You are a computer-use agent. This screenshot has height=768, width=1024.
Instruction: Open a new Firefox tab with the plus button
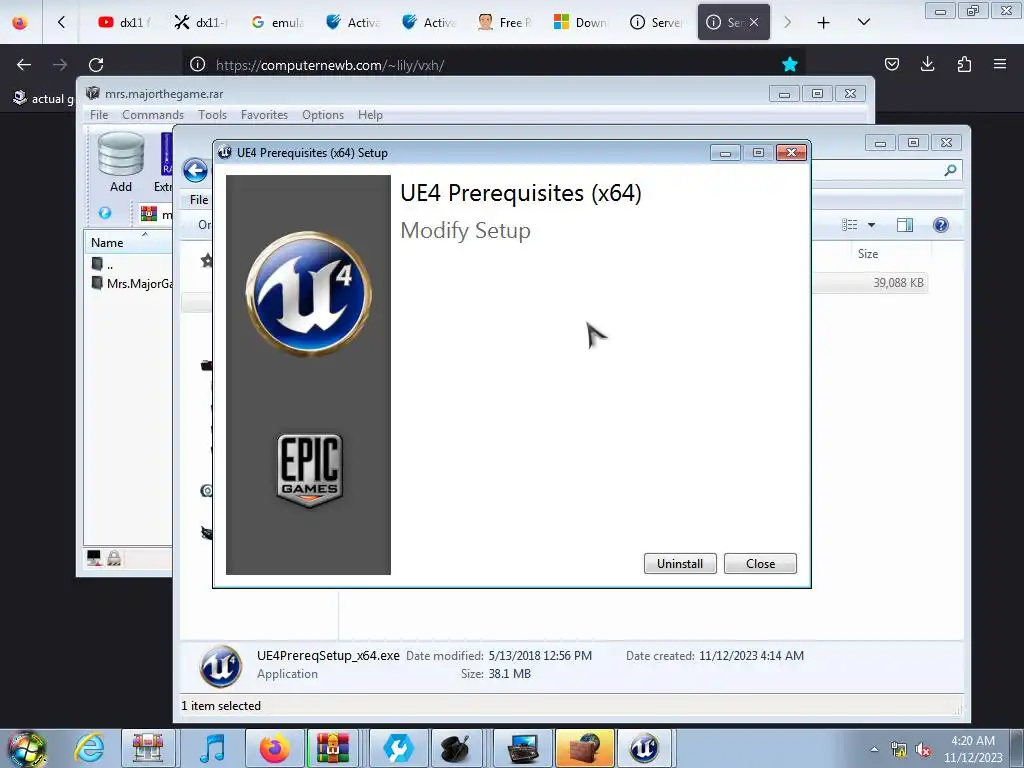pyautogui.click(x=824, y=23)
